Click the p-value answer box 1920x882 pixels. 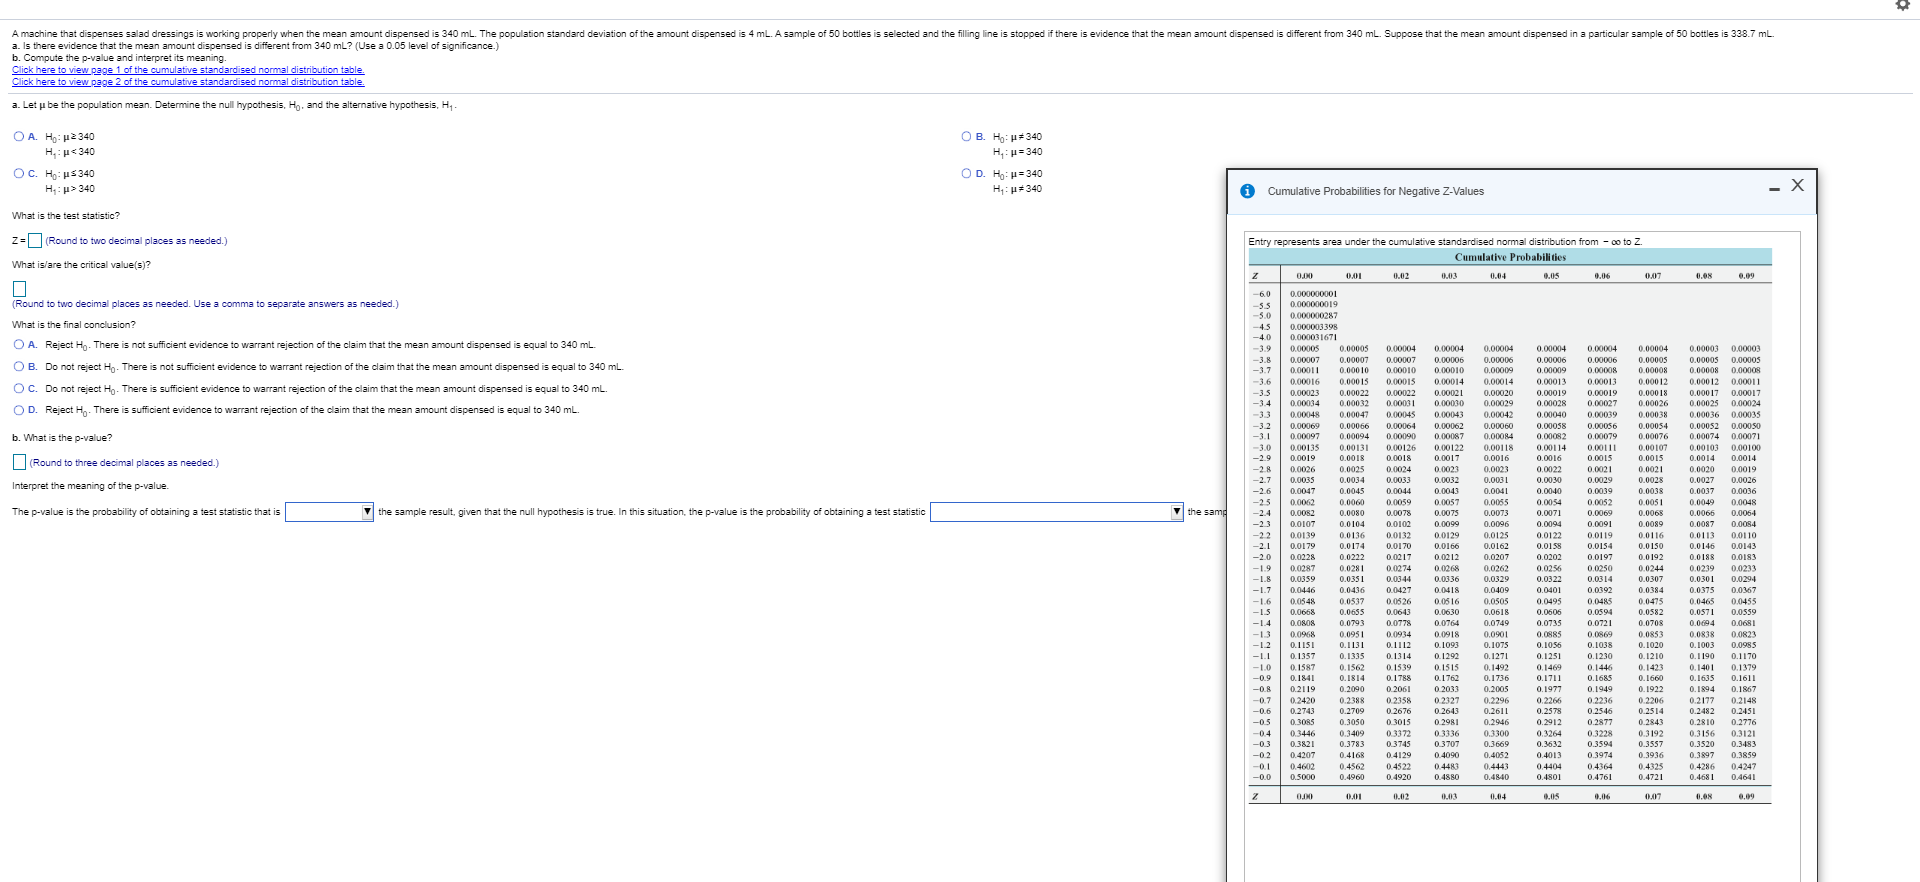tap(19, 462)
